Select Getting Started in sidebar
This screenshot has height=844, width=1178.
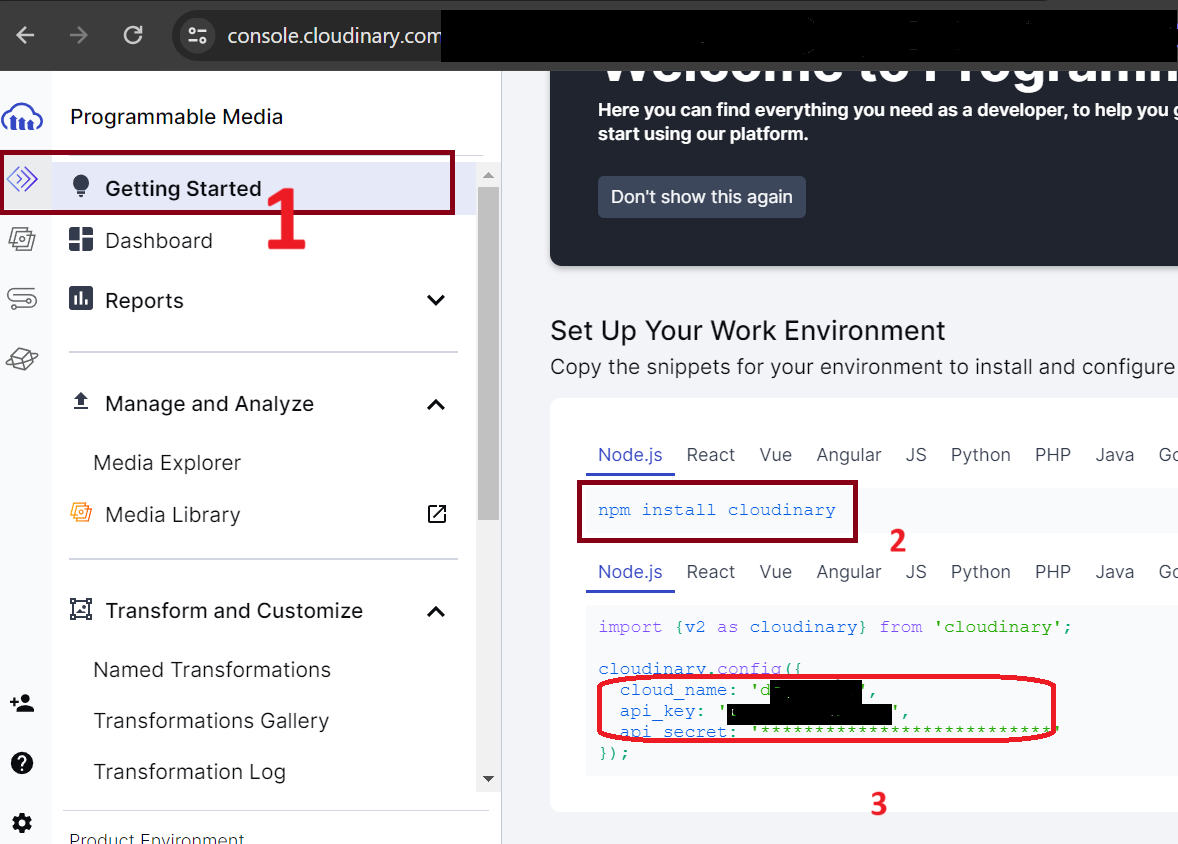[x=264, y=188]
